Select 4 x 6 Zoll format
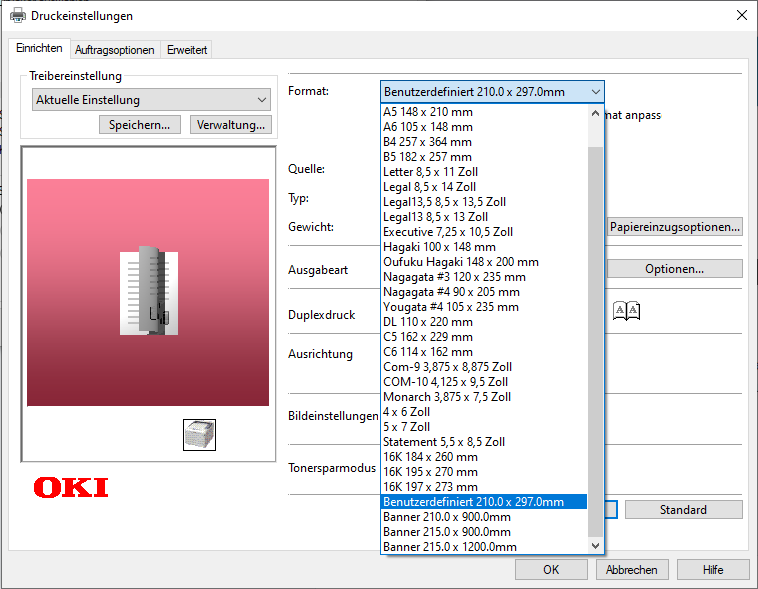Image resolution: width=758 pixels, height=589 pixels. click(484, 412)
